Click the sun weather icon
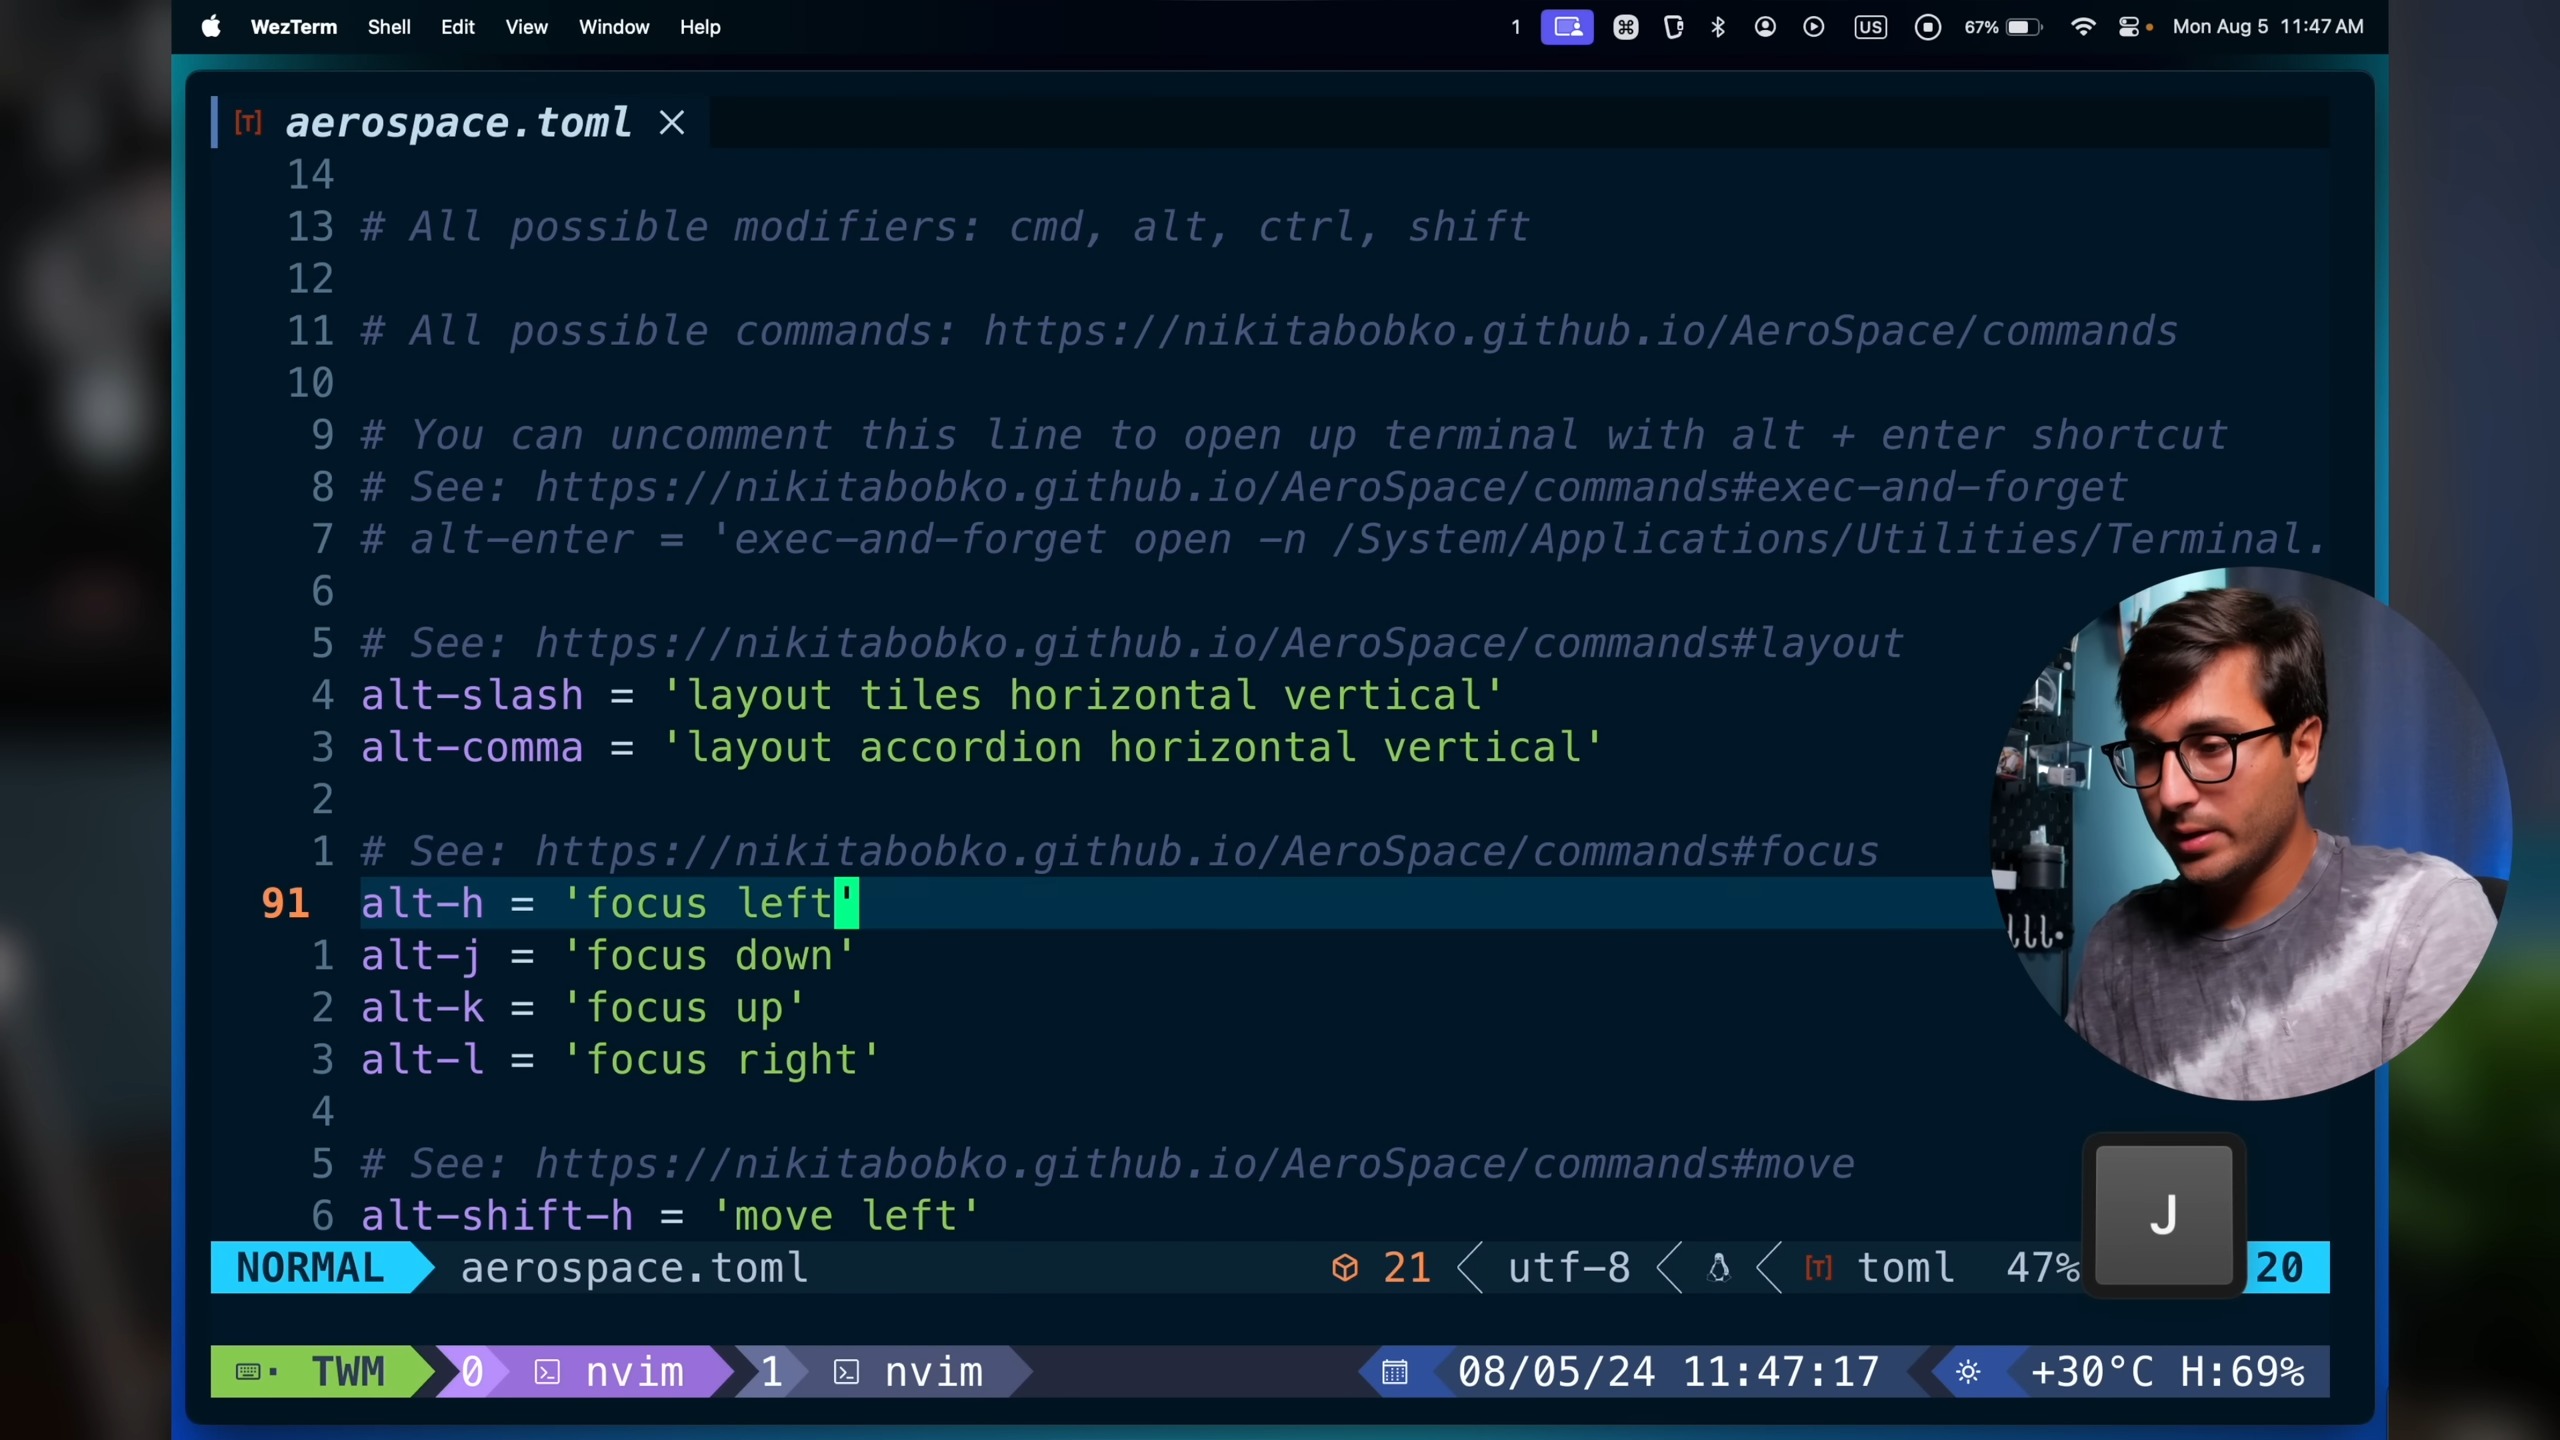 coord(1968,1372)
